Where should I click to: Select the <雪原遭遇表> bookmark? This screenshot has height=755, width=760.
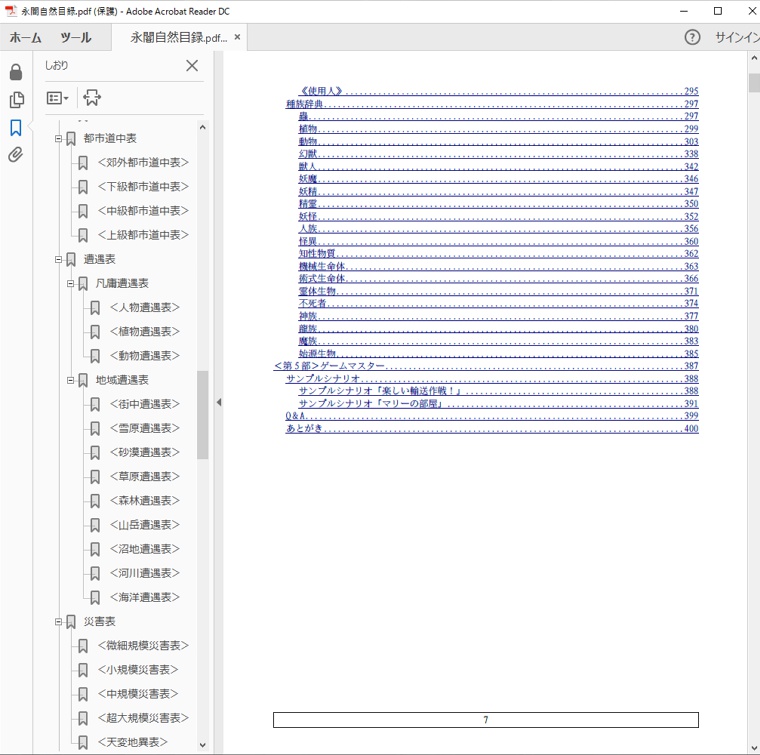point(144,428)
